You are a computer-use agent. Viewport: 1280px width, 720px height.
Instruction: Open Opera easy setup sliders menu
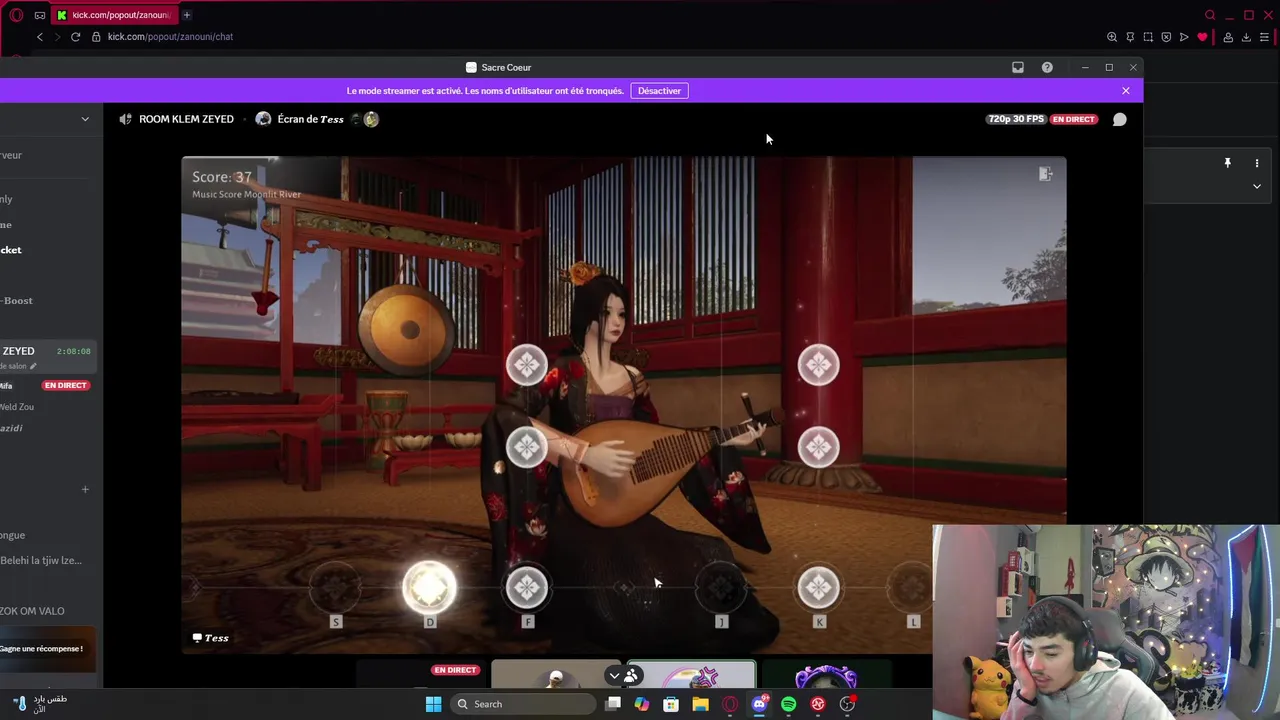click(1264, 37)
